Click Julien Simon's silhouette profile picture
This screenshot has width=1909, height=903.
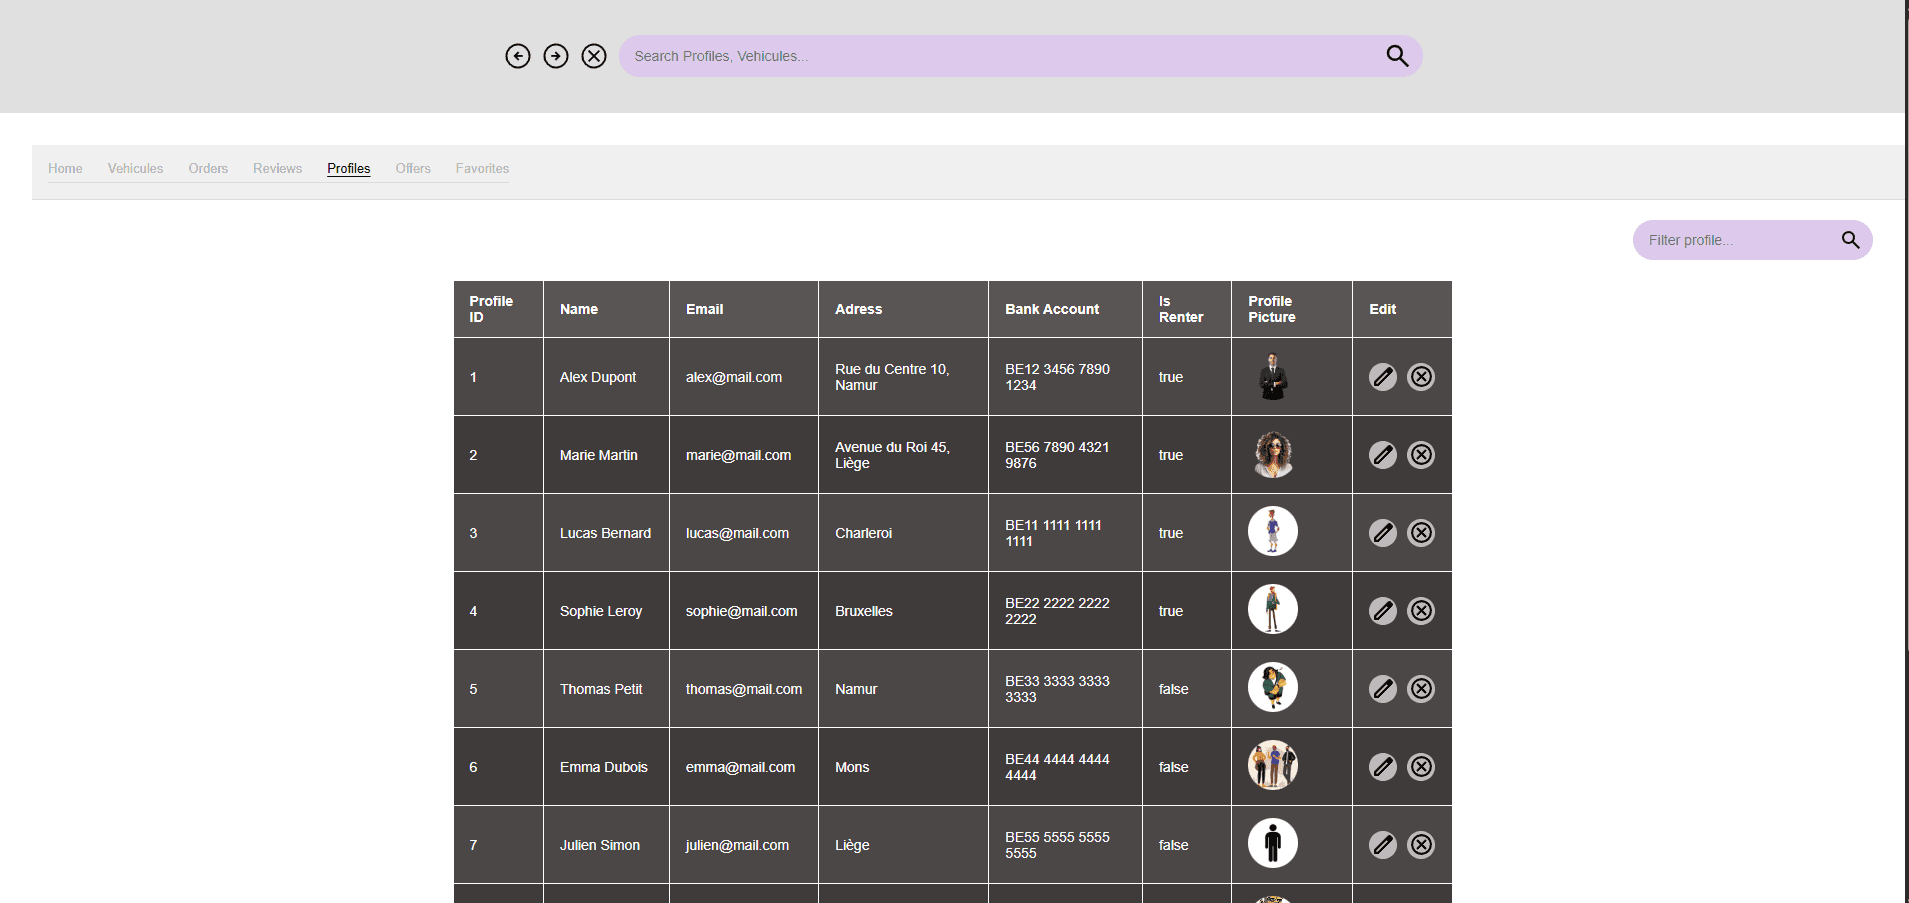click(1273, 843)
